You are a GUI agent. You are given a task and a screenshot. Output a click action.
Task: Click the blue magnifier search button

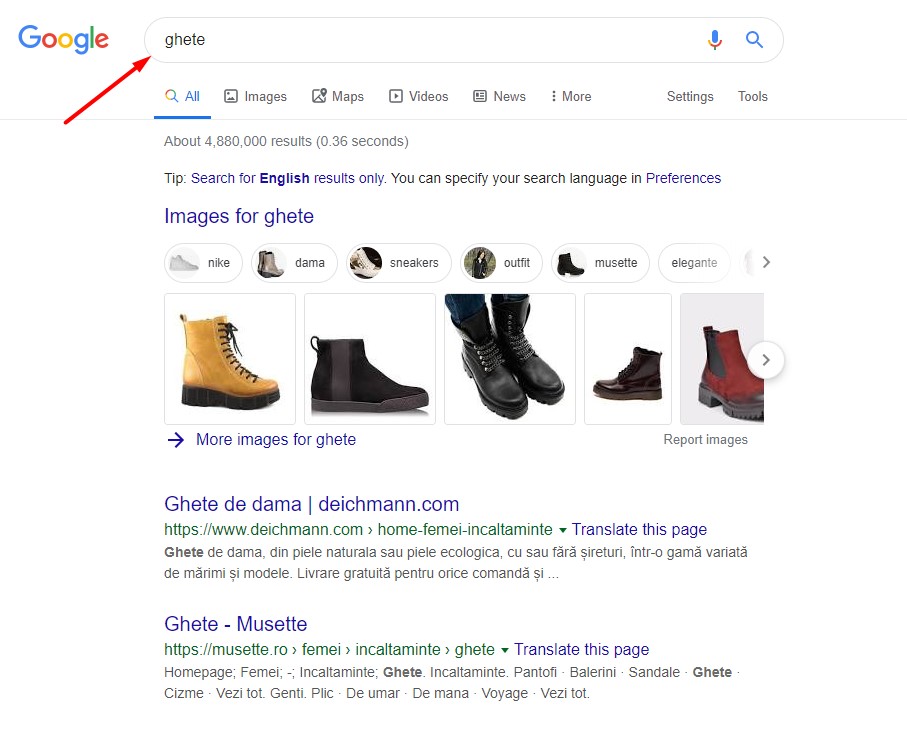[754, 39]
